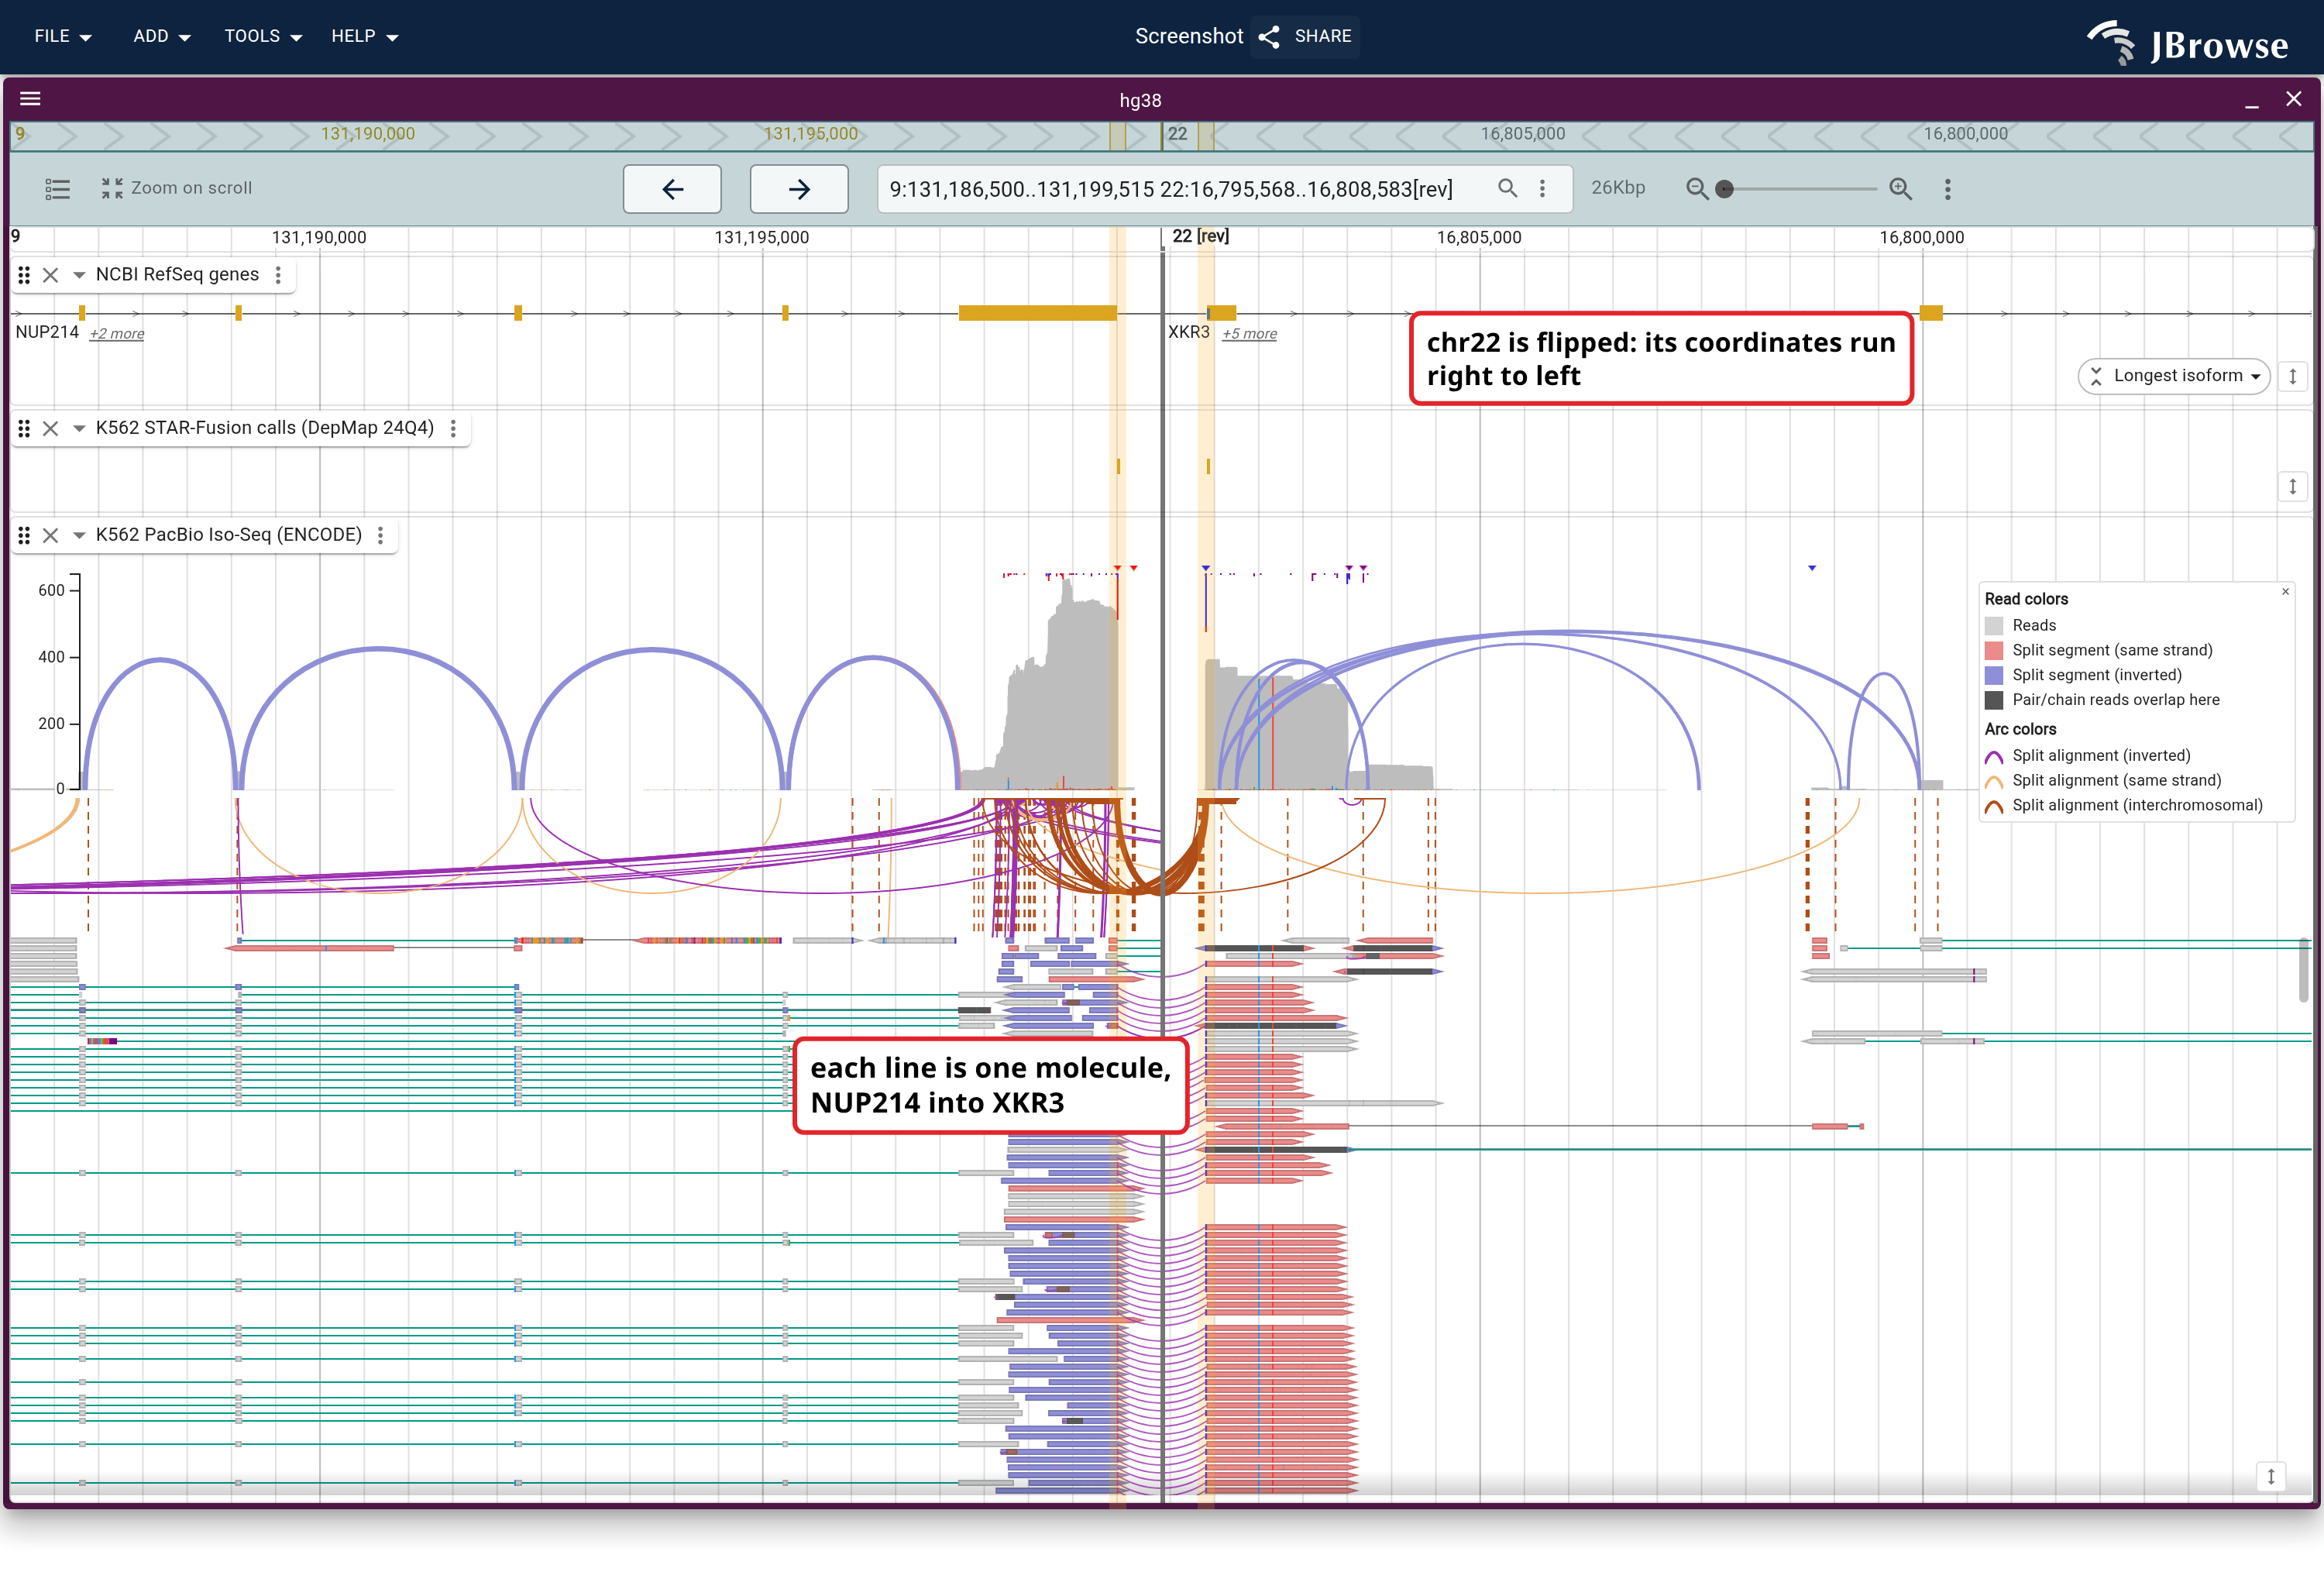The height and width of the screenshot is (1596, 2324).
Task: Open the TOOLS menu
Action: point(263,36)
